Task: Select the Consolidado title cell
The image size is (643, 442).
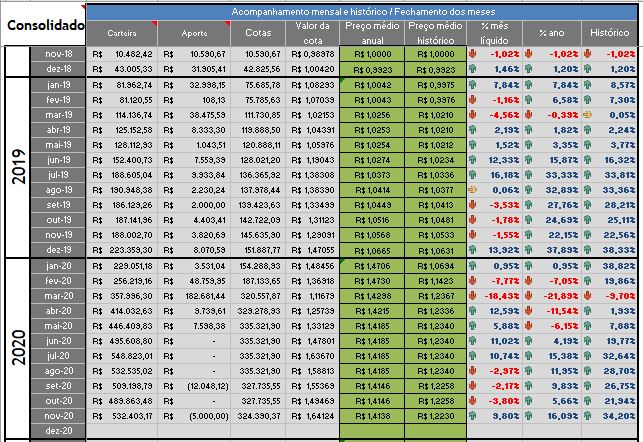Action: (43, 25)
